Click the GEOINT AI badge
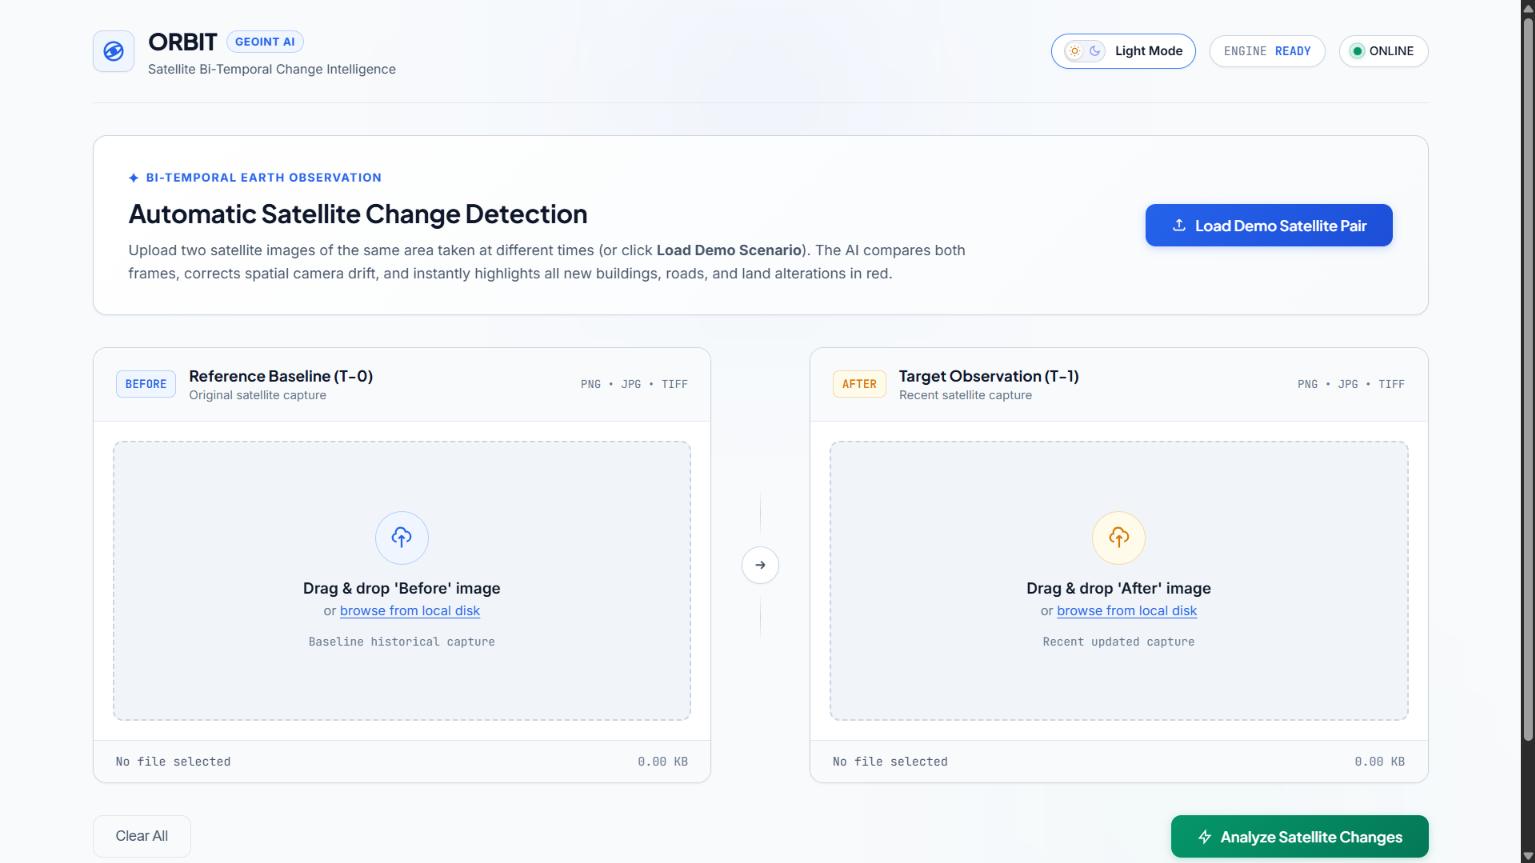 click(x=265, y=42)
